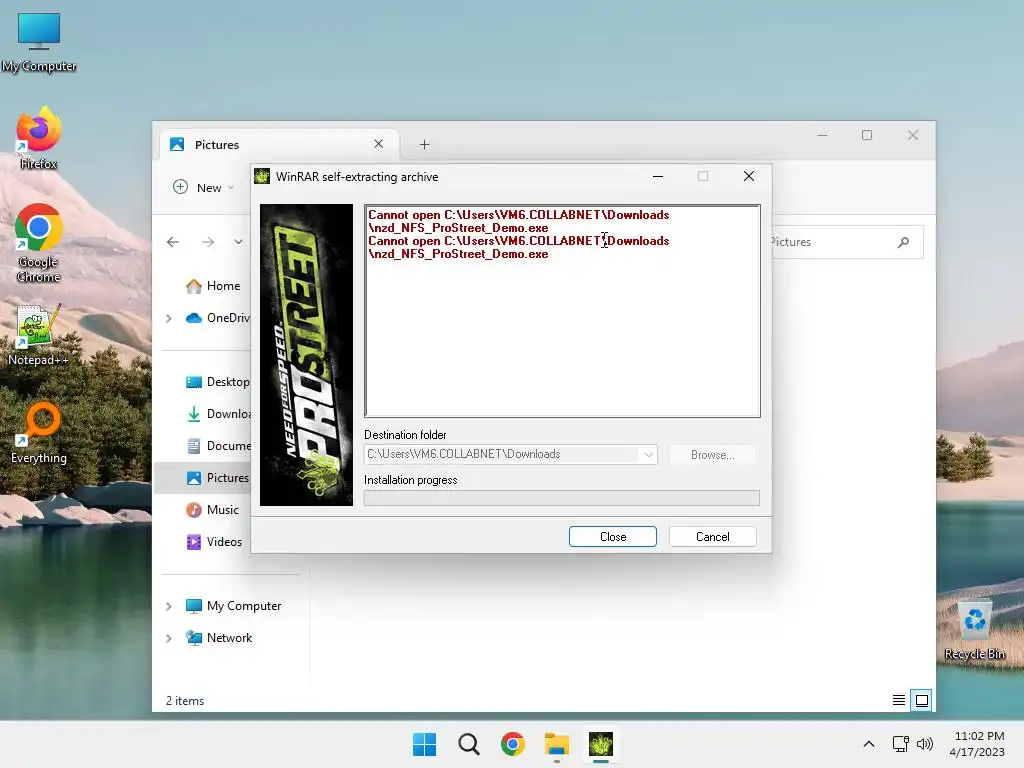This screenshot has width=1024, height=768.
Task: Open the network status tray icon
Action: point(901,744)
